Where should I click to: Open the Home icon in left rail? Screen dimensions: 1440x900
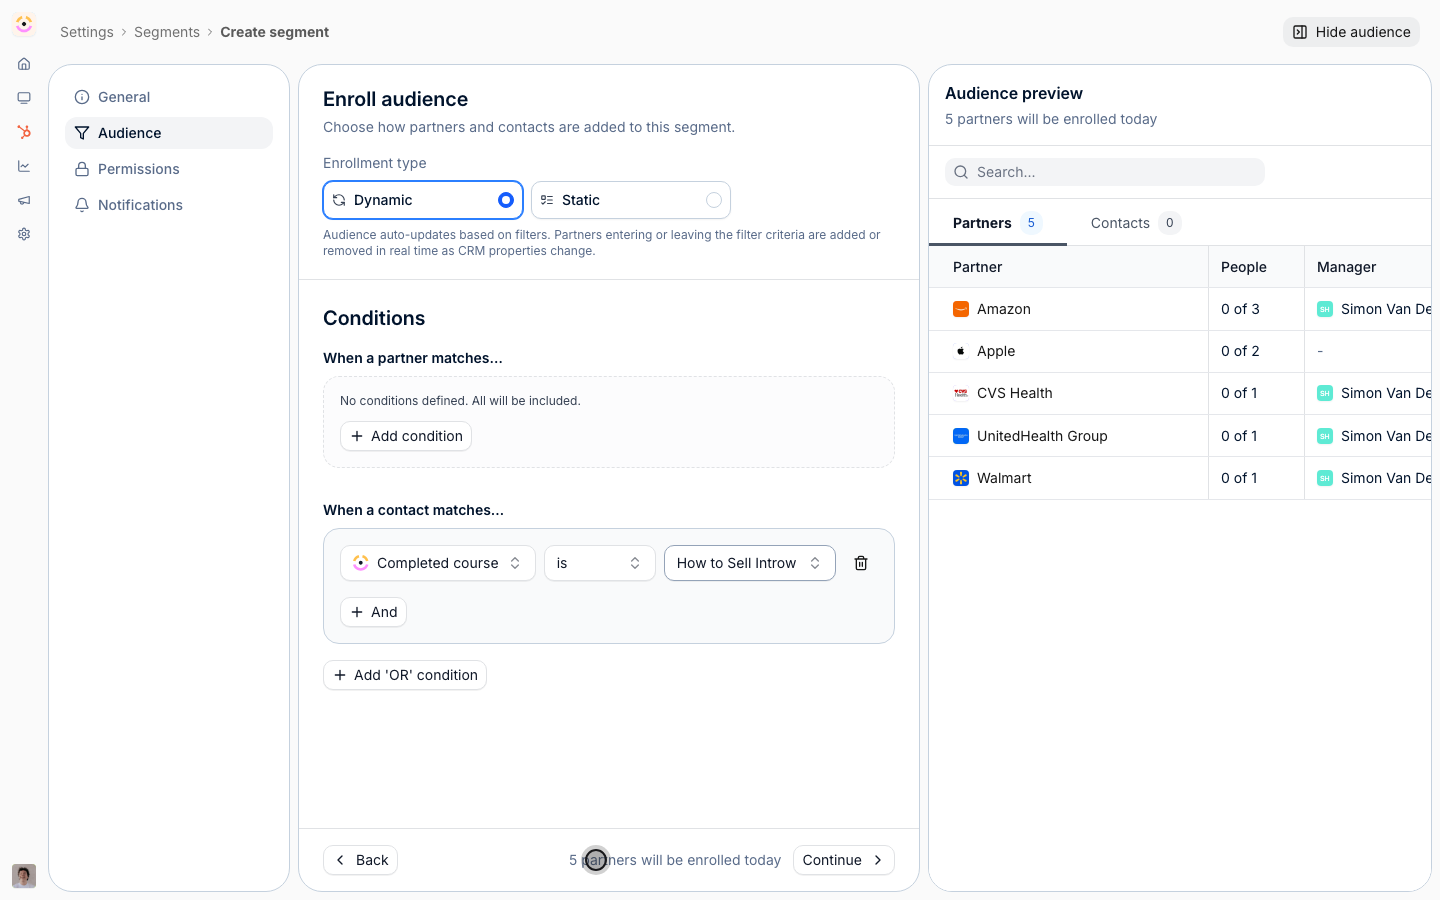coord(24,64)
